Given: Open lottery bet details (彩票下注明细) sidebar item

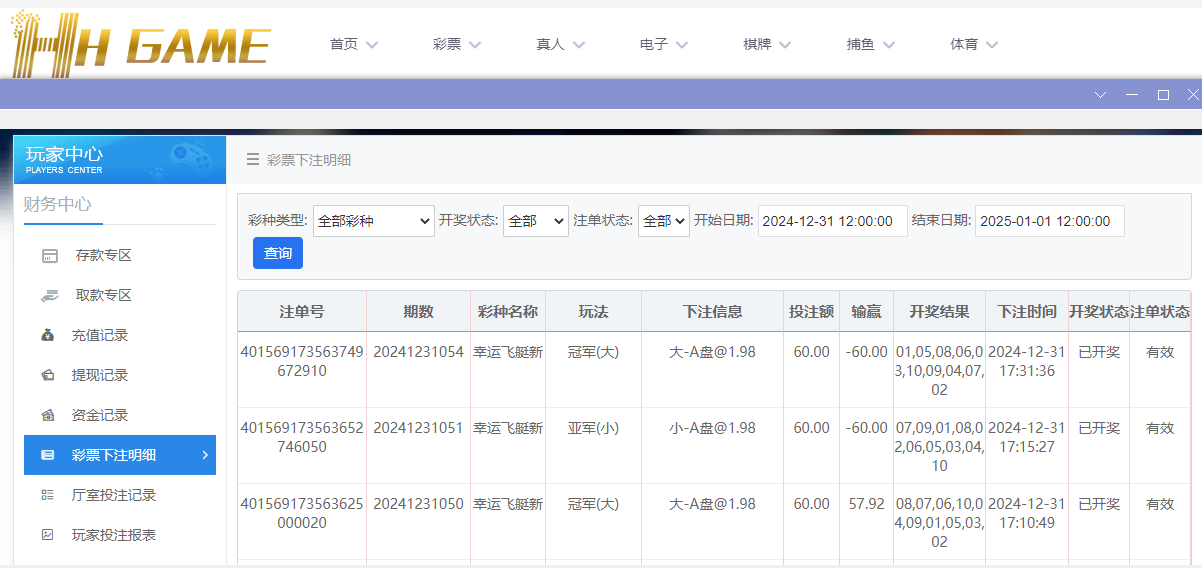Looking at the screenshot, I should 119,455.
